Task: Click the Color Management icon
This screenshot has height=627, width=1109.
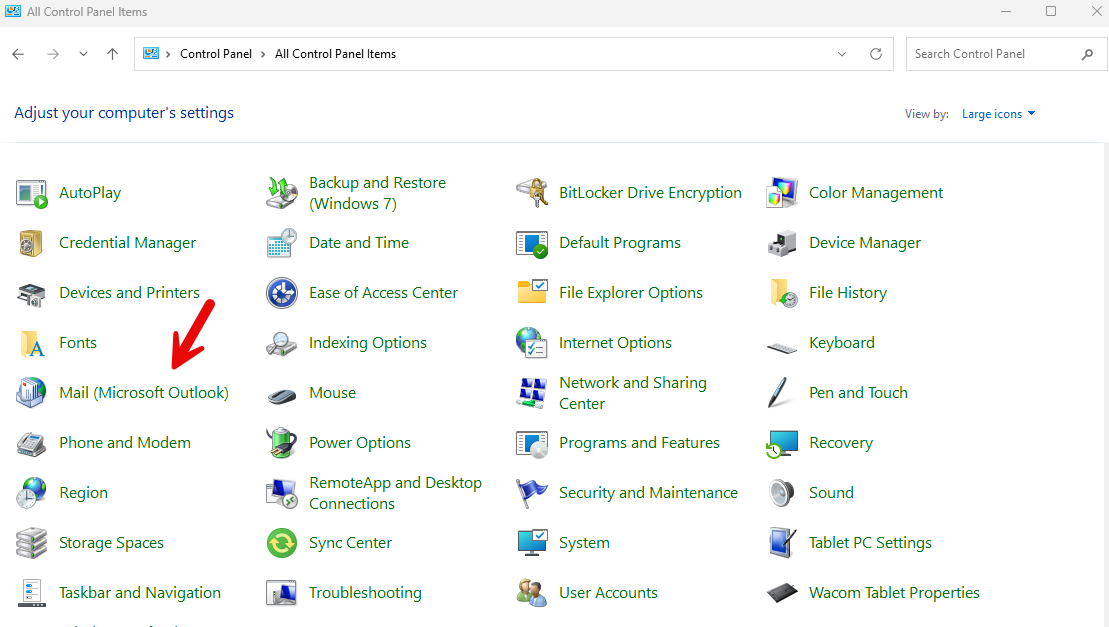Action: (782, 193)
